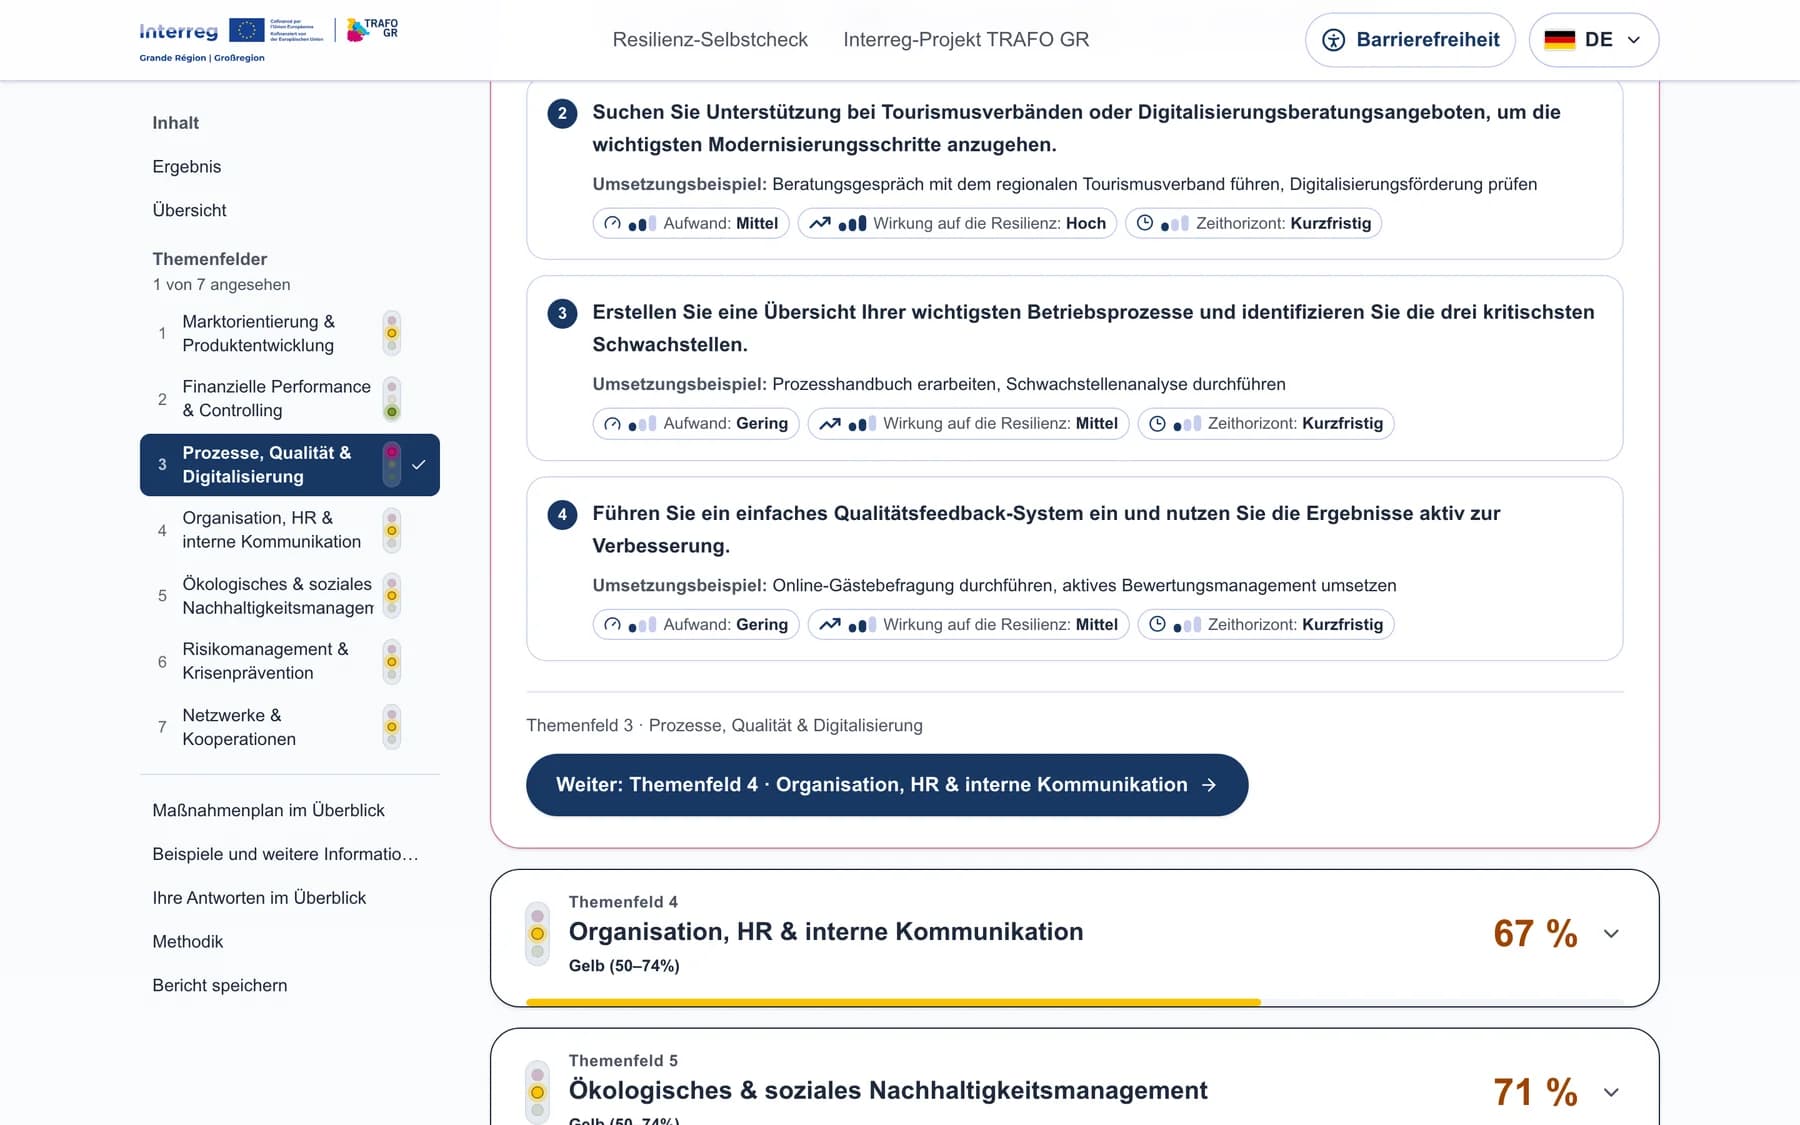Click the accessibility person icon
This screenshot has height=1125, width=1800.
[1333, 40]
